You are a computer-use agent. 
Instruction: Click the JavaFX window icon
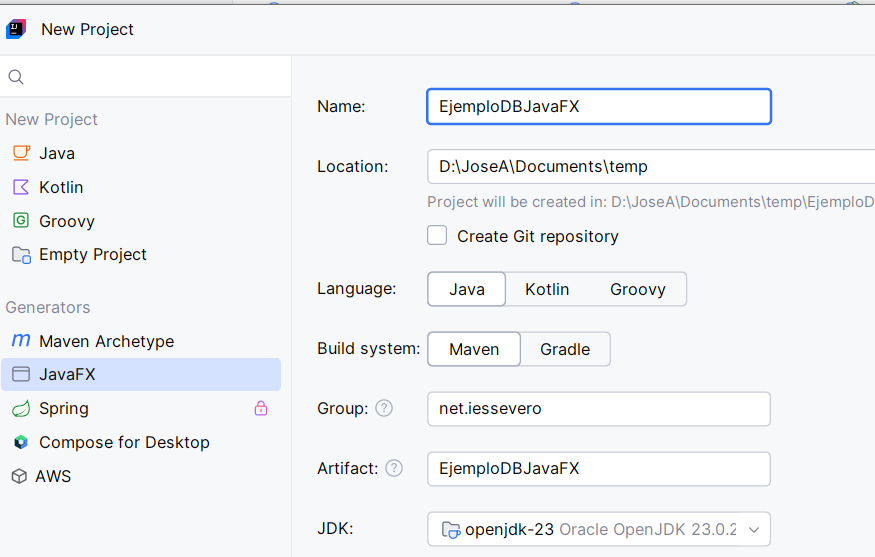[x=21, y=374]
